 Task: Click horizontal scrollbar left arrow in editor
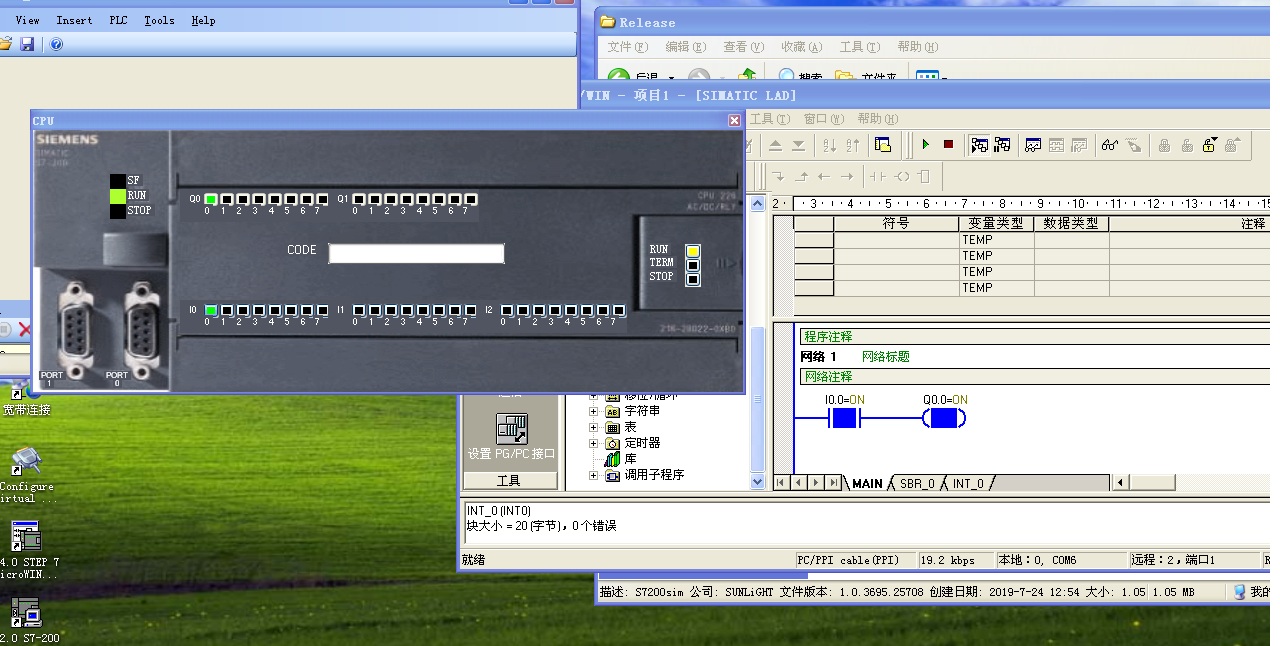pos(1121,483)
